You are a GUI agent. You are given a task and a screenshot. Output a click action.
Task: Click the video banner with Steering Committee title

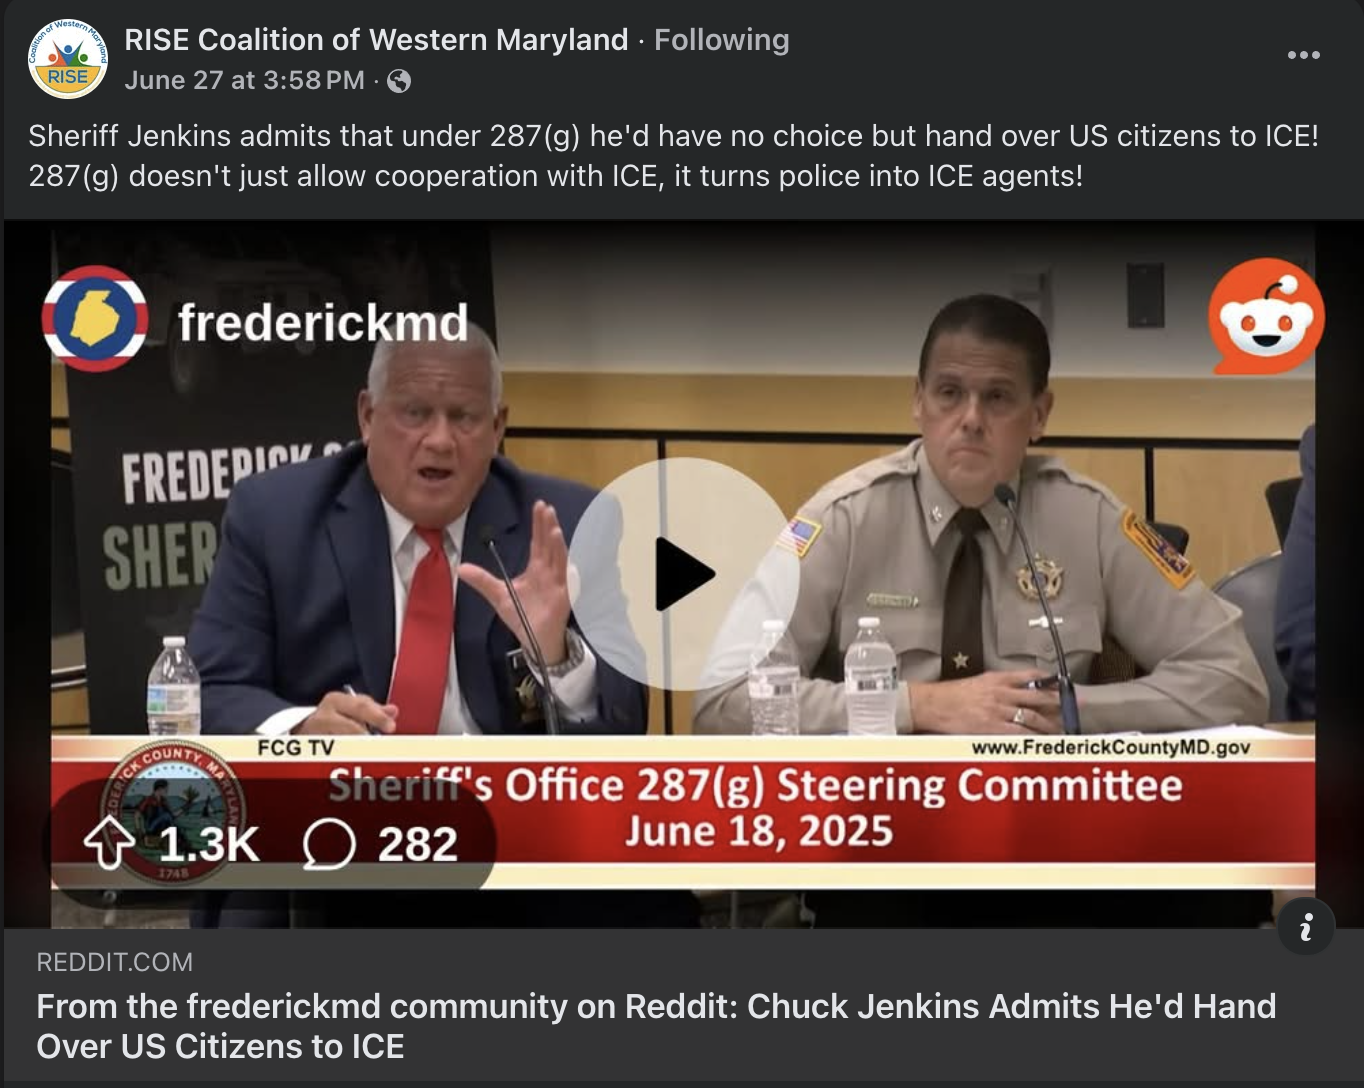683,812
